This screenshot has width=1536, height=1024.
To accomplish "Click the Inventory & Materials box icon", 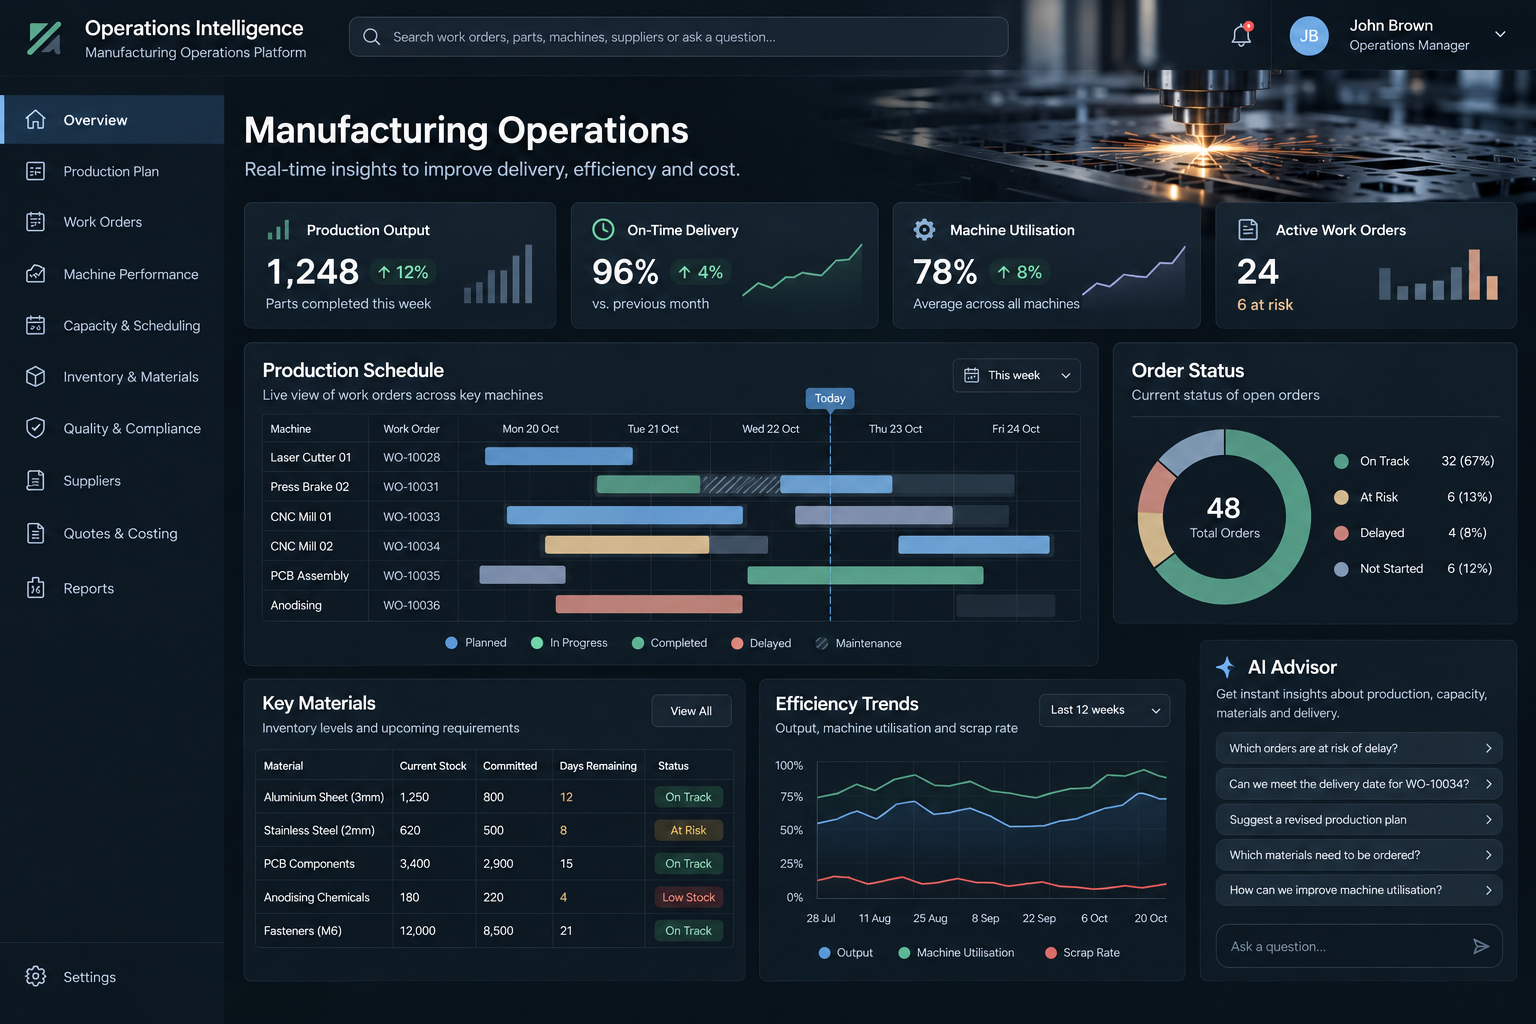I will coord(36,376).
